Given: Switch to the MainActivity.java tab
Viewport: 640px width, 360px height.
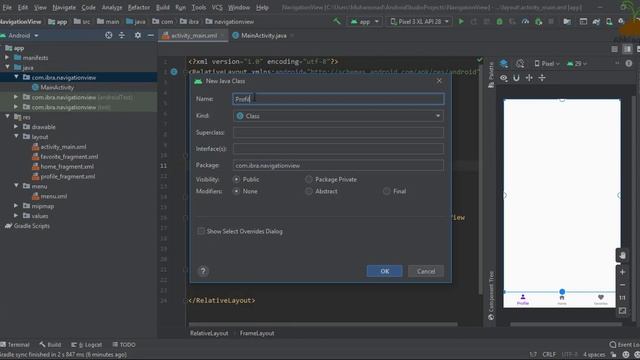Looking at the screenshot, I should 263,36.
